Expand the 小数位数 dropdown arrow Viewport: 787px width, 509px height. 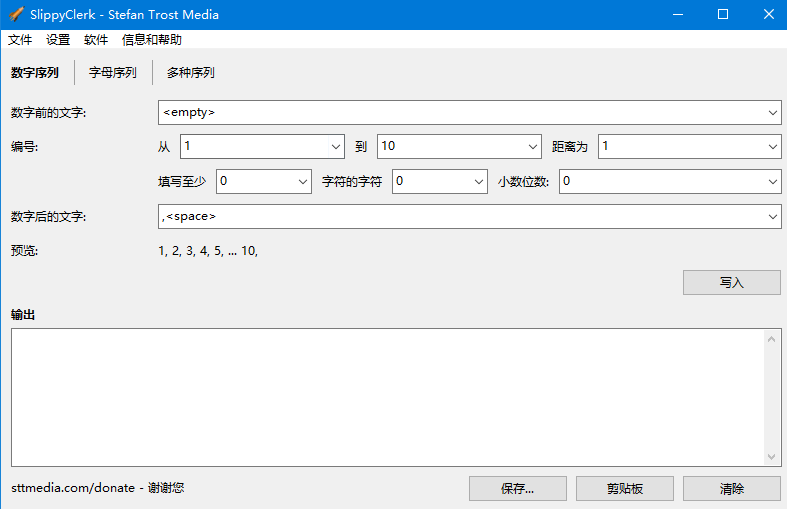772,181
